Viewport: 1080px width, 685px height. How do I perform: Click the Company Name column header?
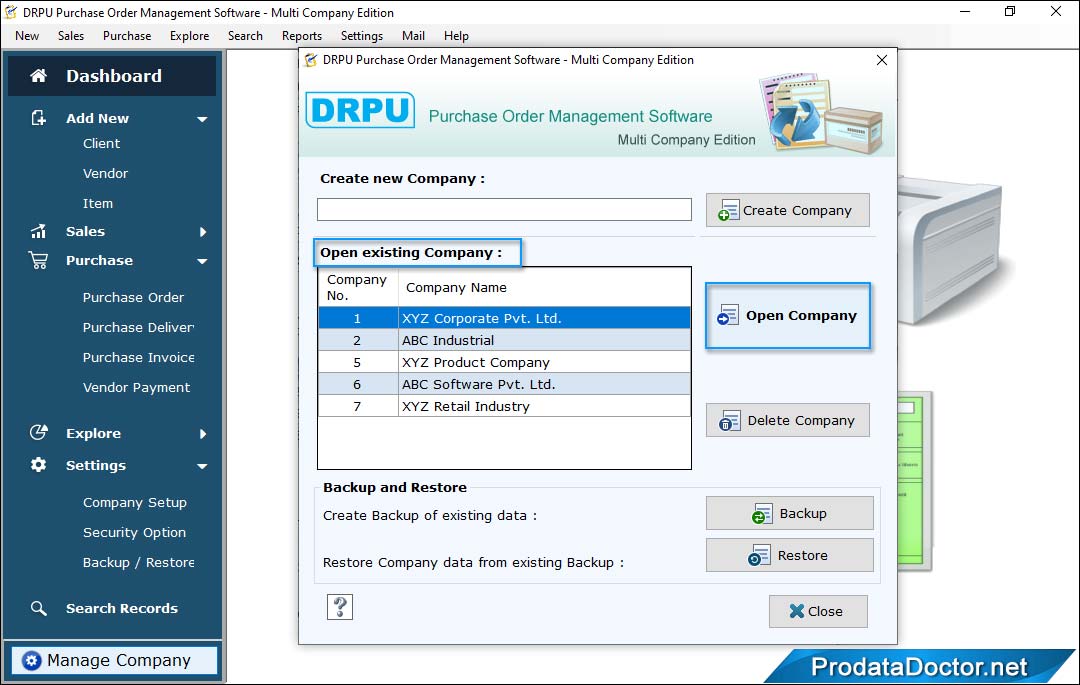544,287
